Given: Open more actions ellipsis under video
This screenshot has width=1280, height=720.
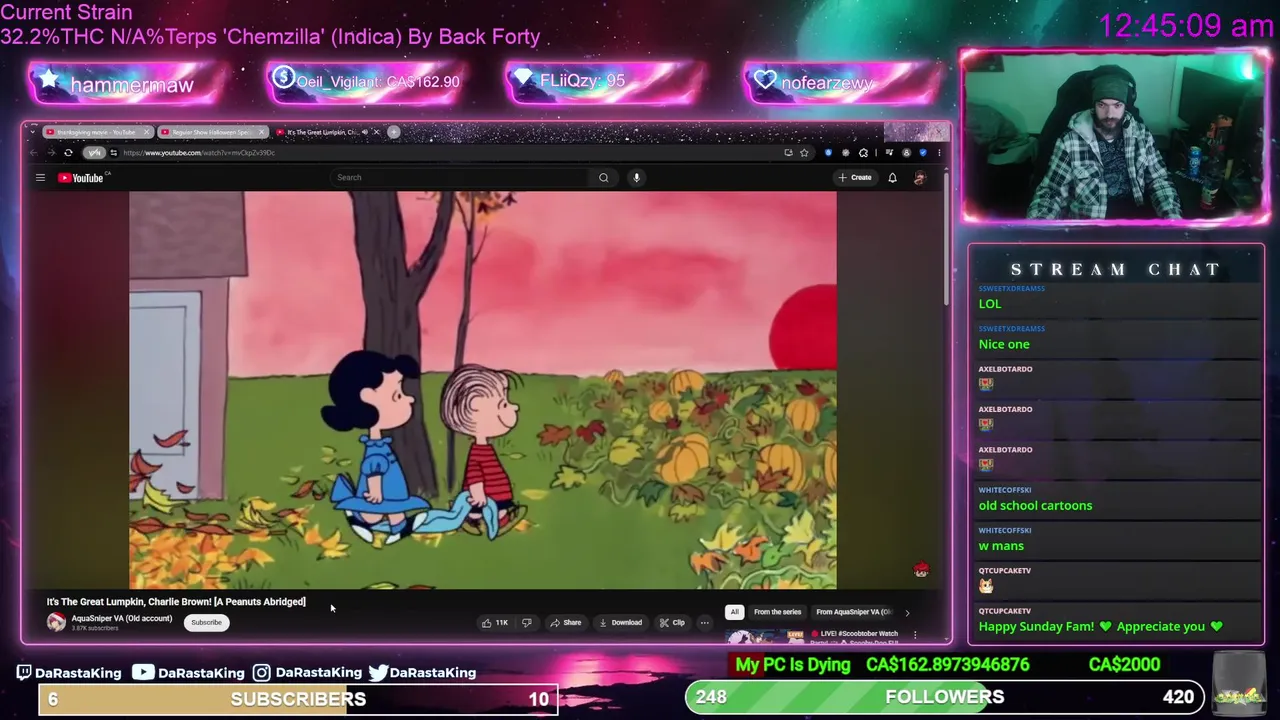Looking at the screenshot, I should click(704, 623).
